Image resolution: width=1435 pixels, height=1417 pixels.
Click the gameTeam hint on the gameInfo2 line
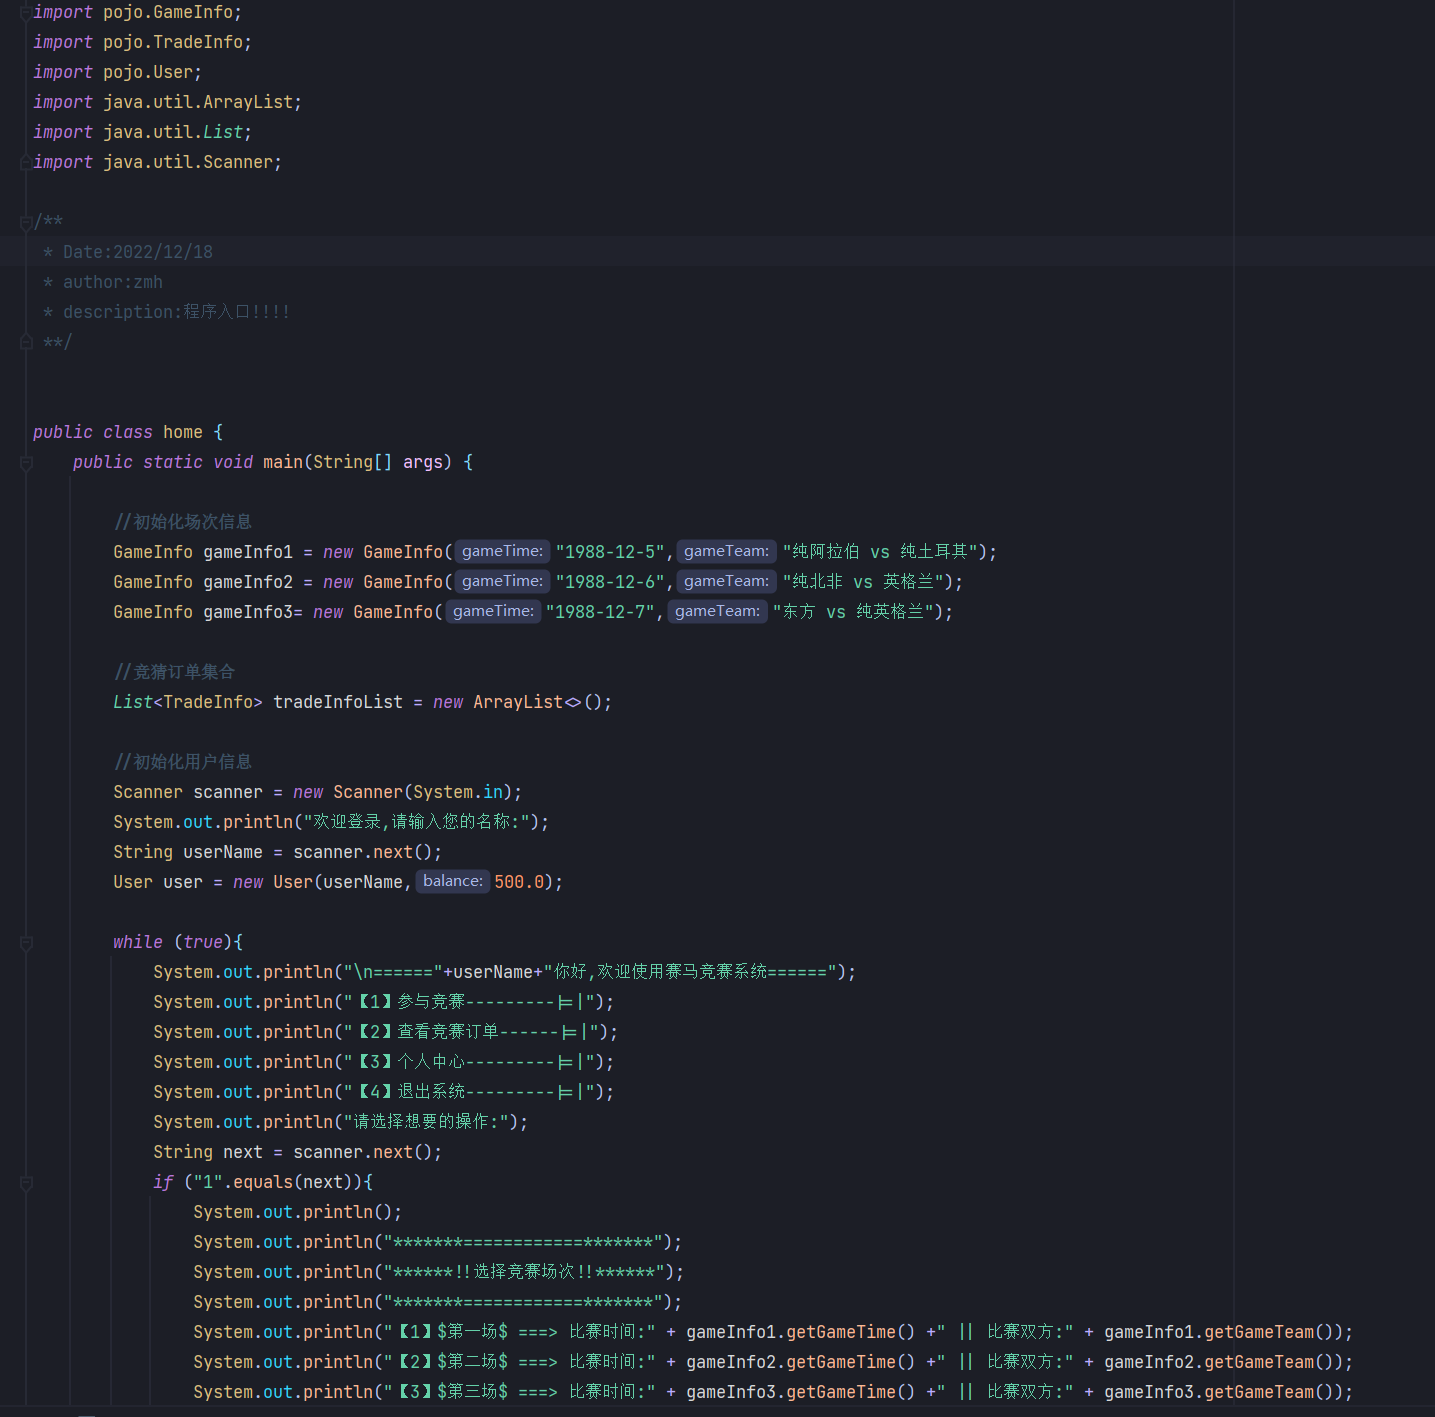click(x=726, y=581)
